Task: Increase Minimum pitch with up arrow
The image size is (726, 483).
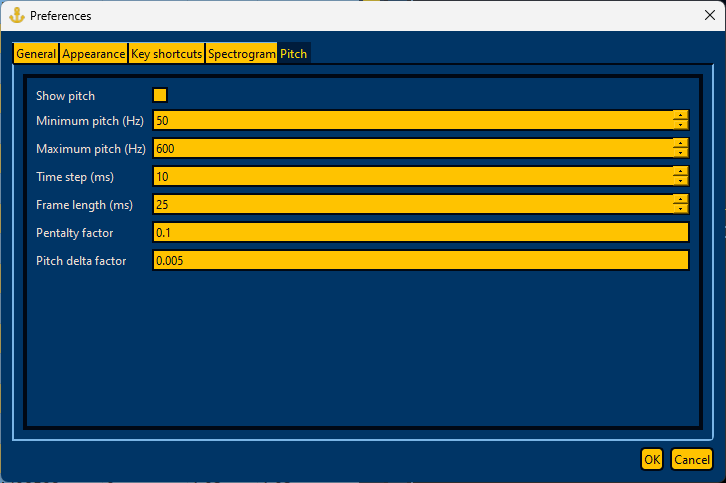Action: point(680,116)
